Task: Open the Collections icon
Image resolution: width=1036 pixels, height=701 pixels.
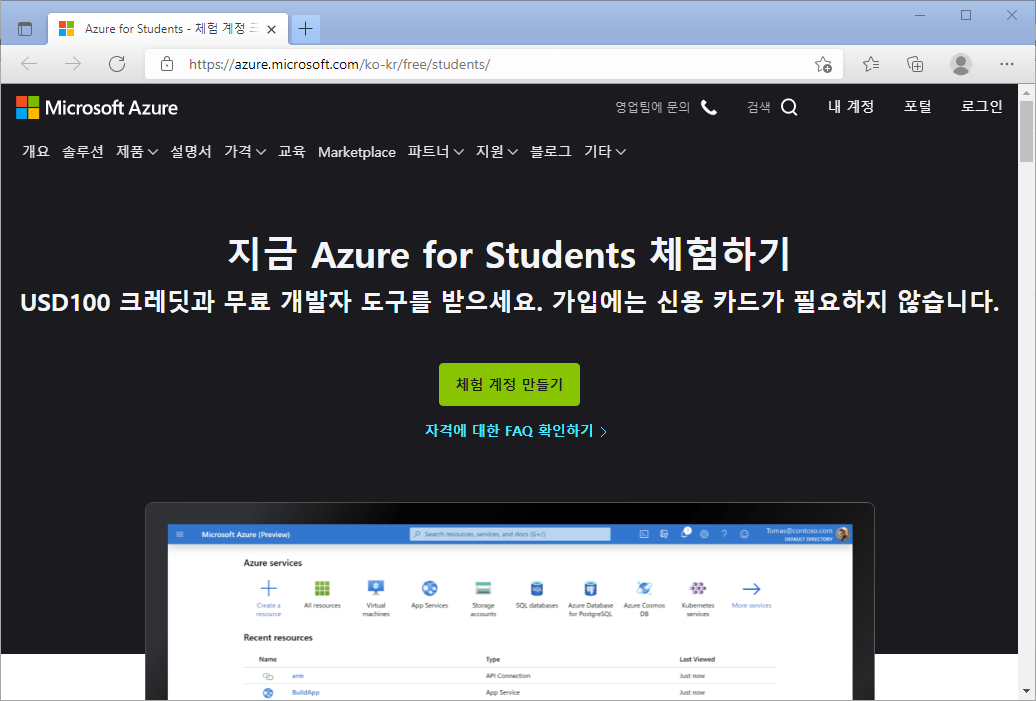Action: pyautogui.click(x=915, y=64)
